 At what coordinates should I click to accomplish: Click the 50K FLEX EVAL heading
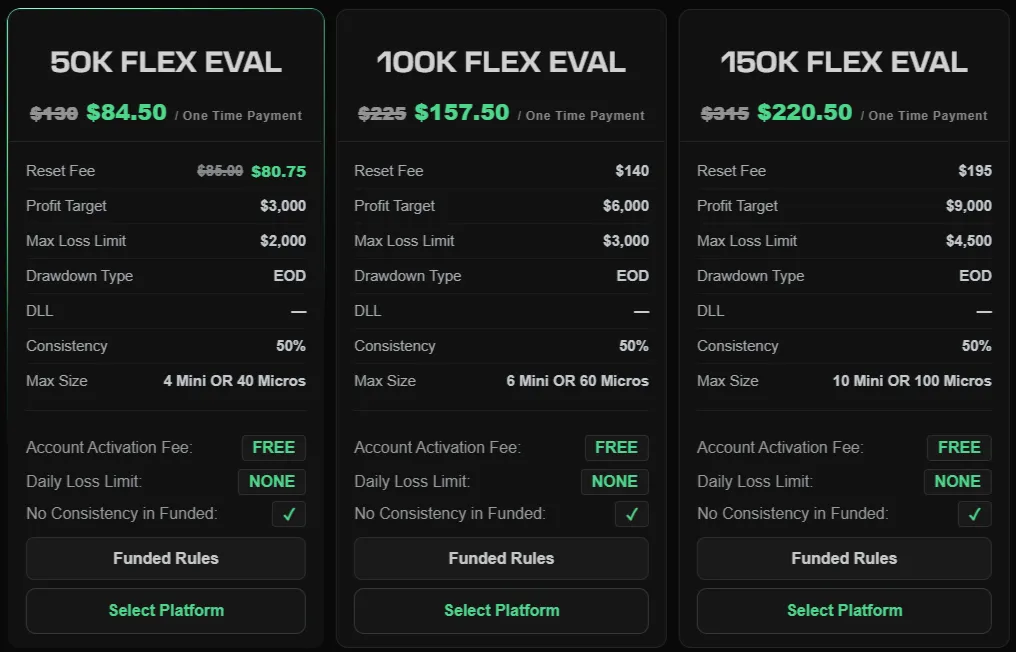point(166,62)
